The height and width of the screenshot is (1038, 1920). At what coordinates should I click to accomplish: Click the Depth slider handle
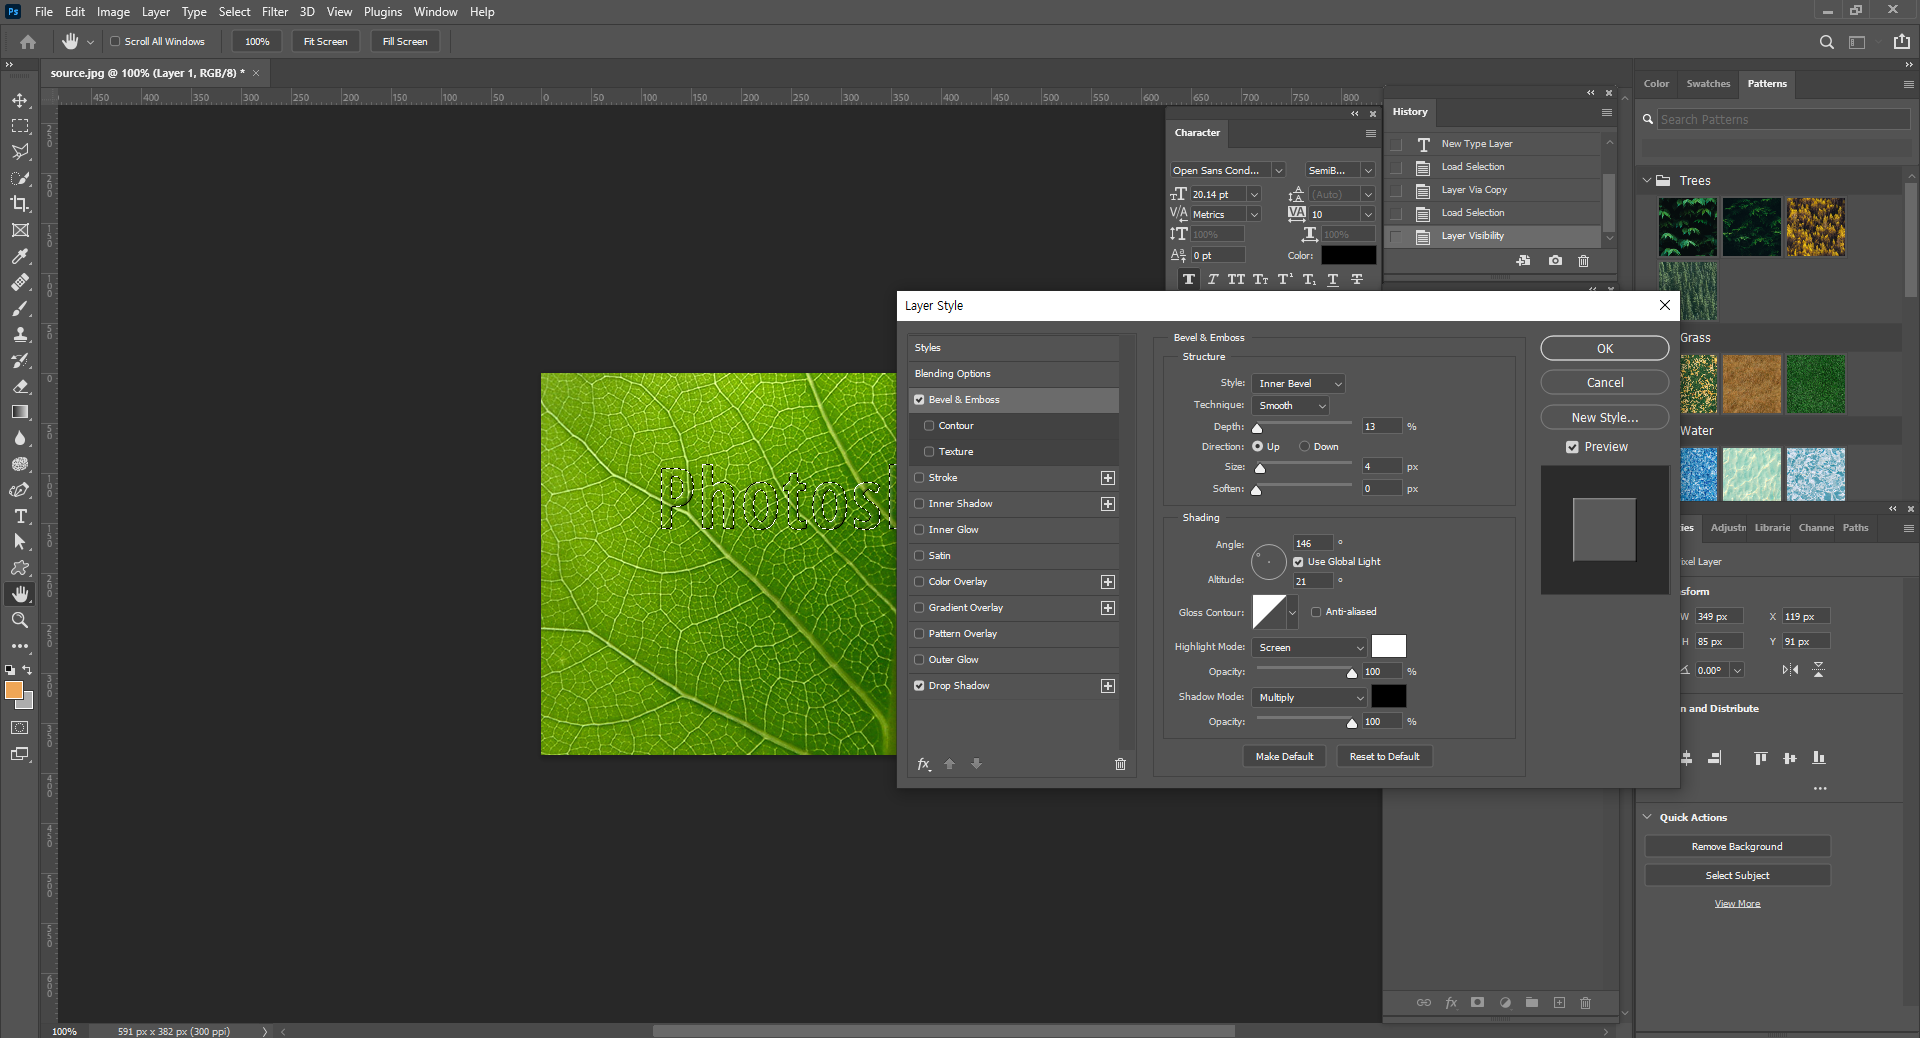(x=1258, y=429)
